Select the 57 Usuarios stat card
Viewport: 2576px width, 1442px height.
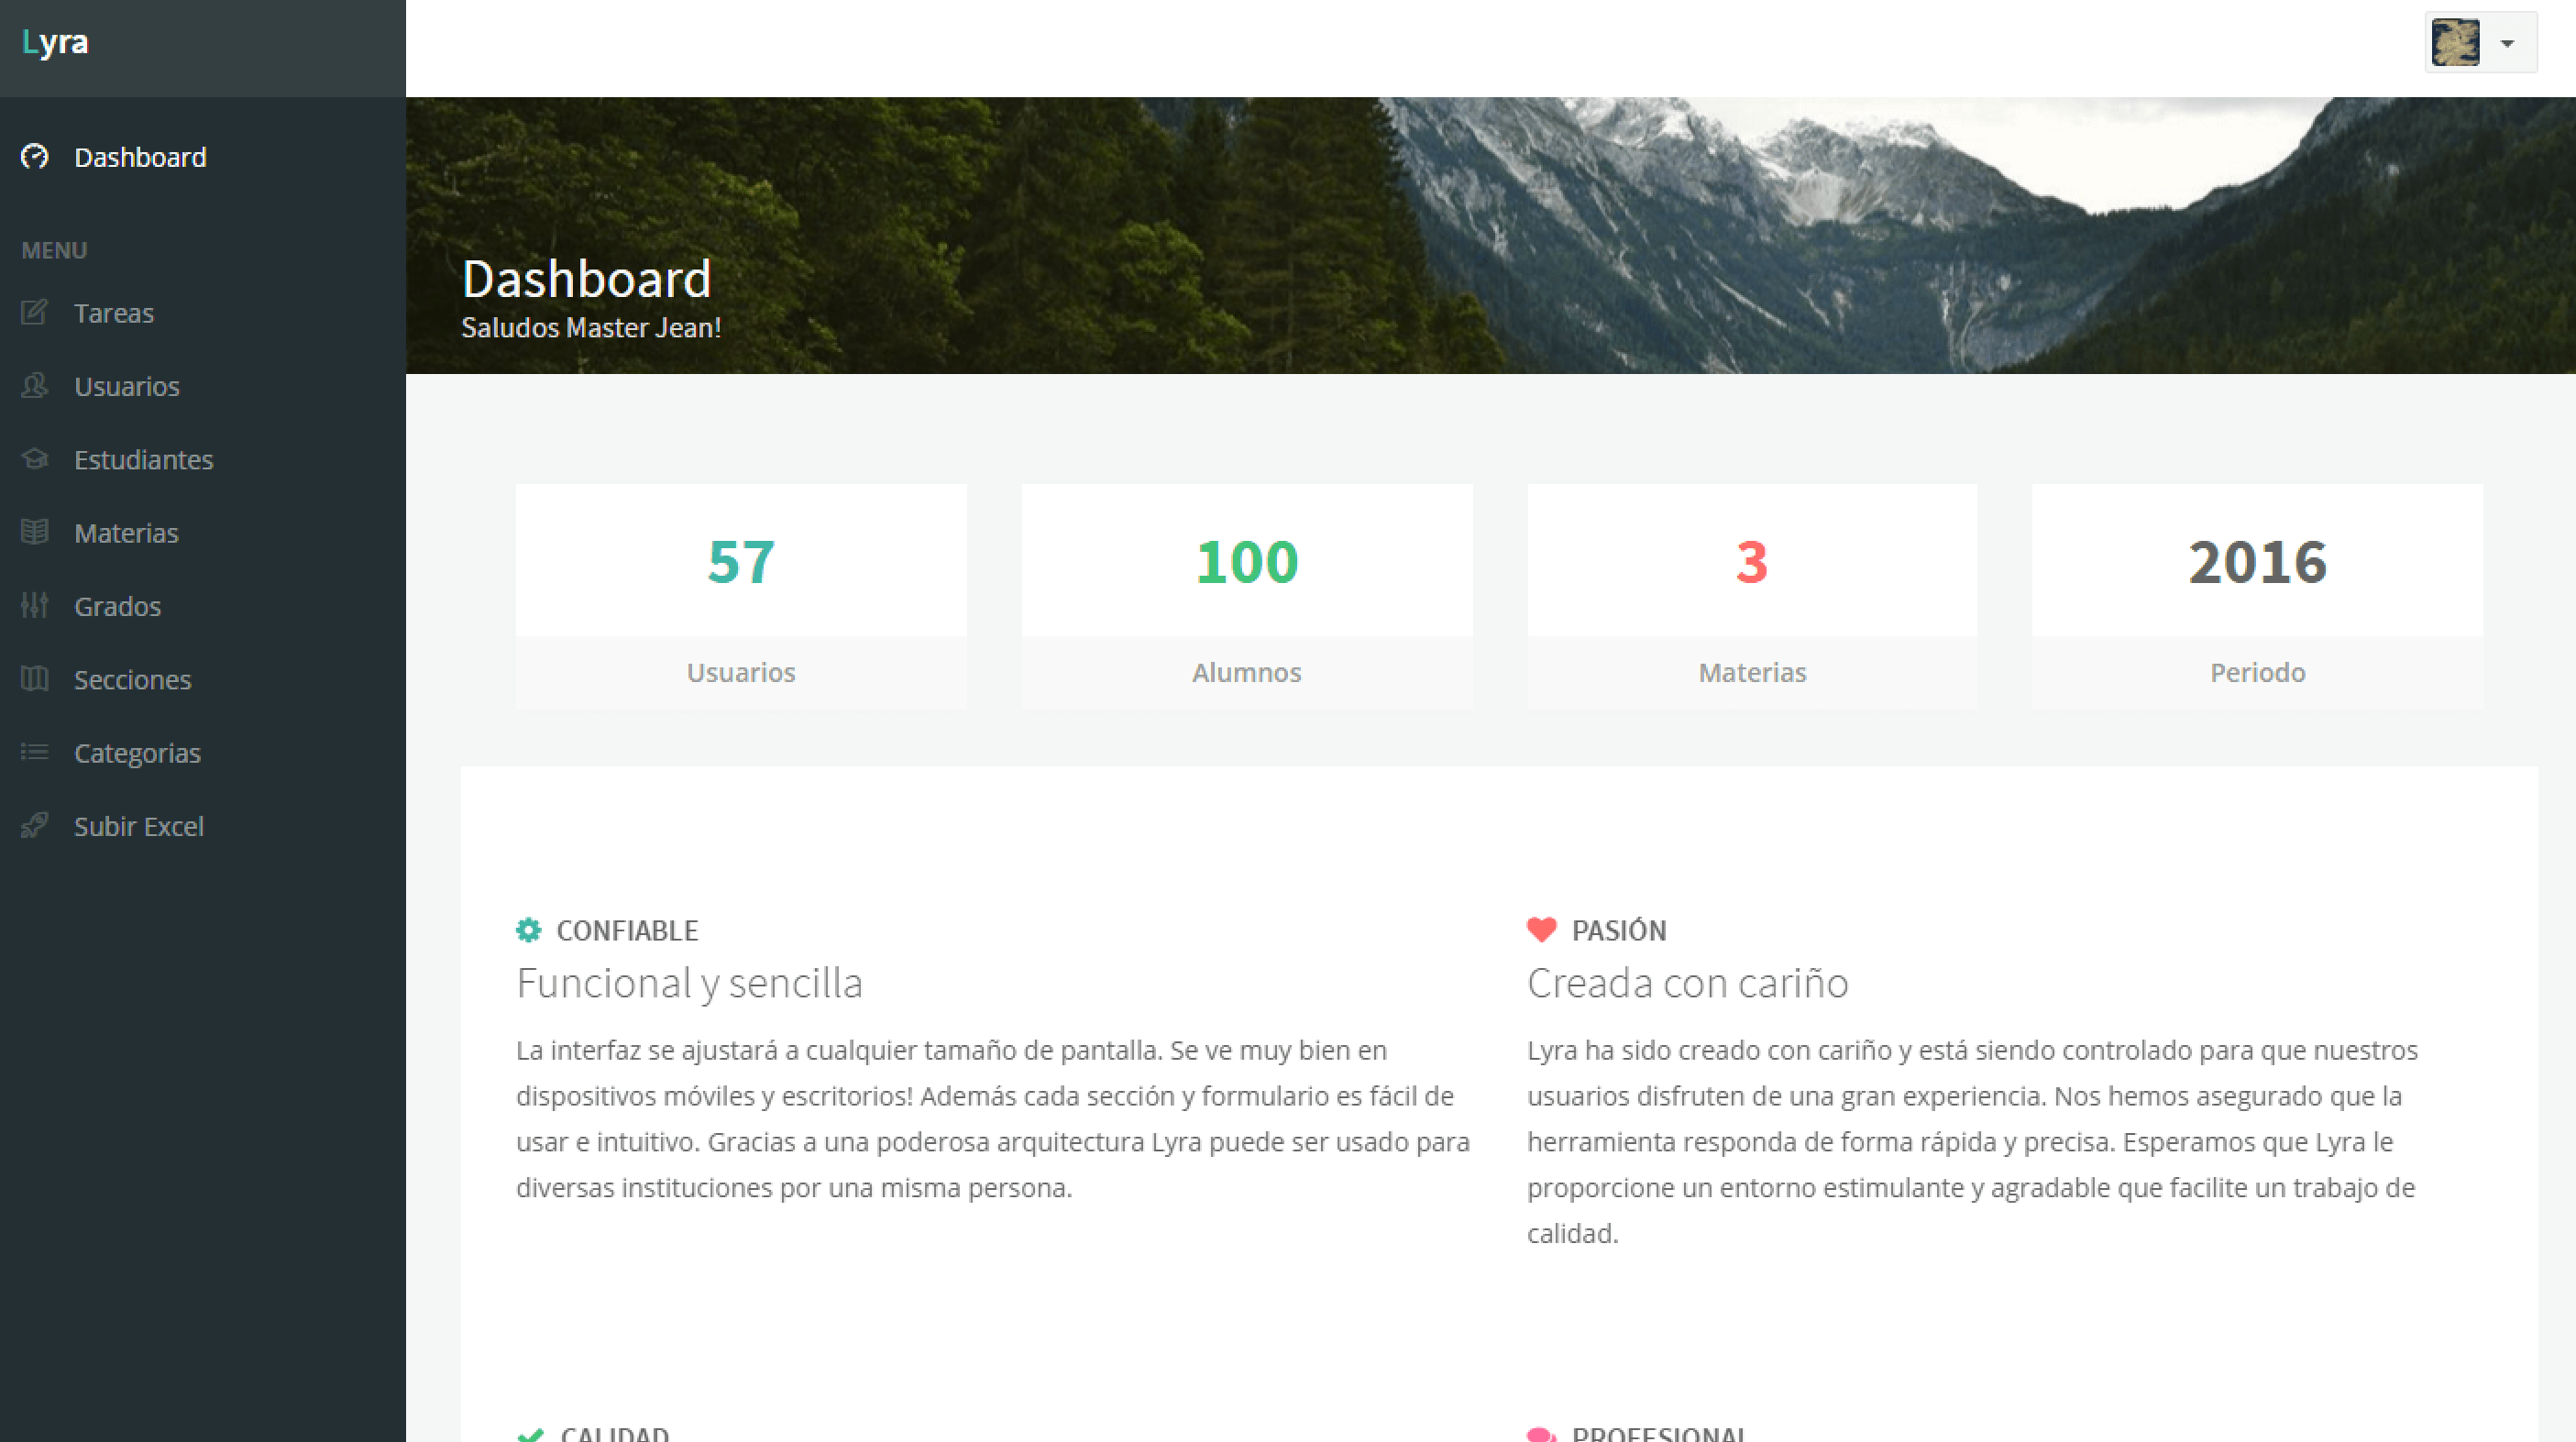click(741, 596)
